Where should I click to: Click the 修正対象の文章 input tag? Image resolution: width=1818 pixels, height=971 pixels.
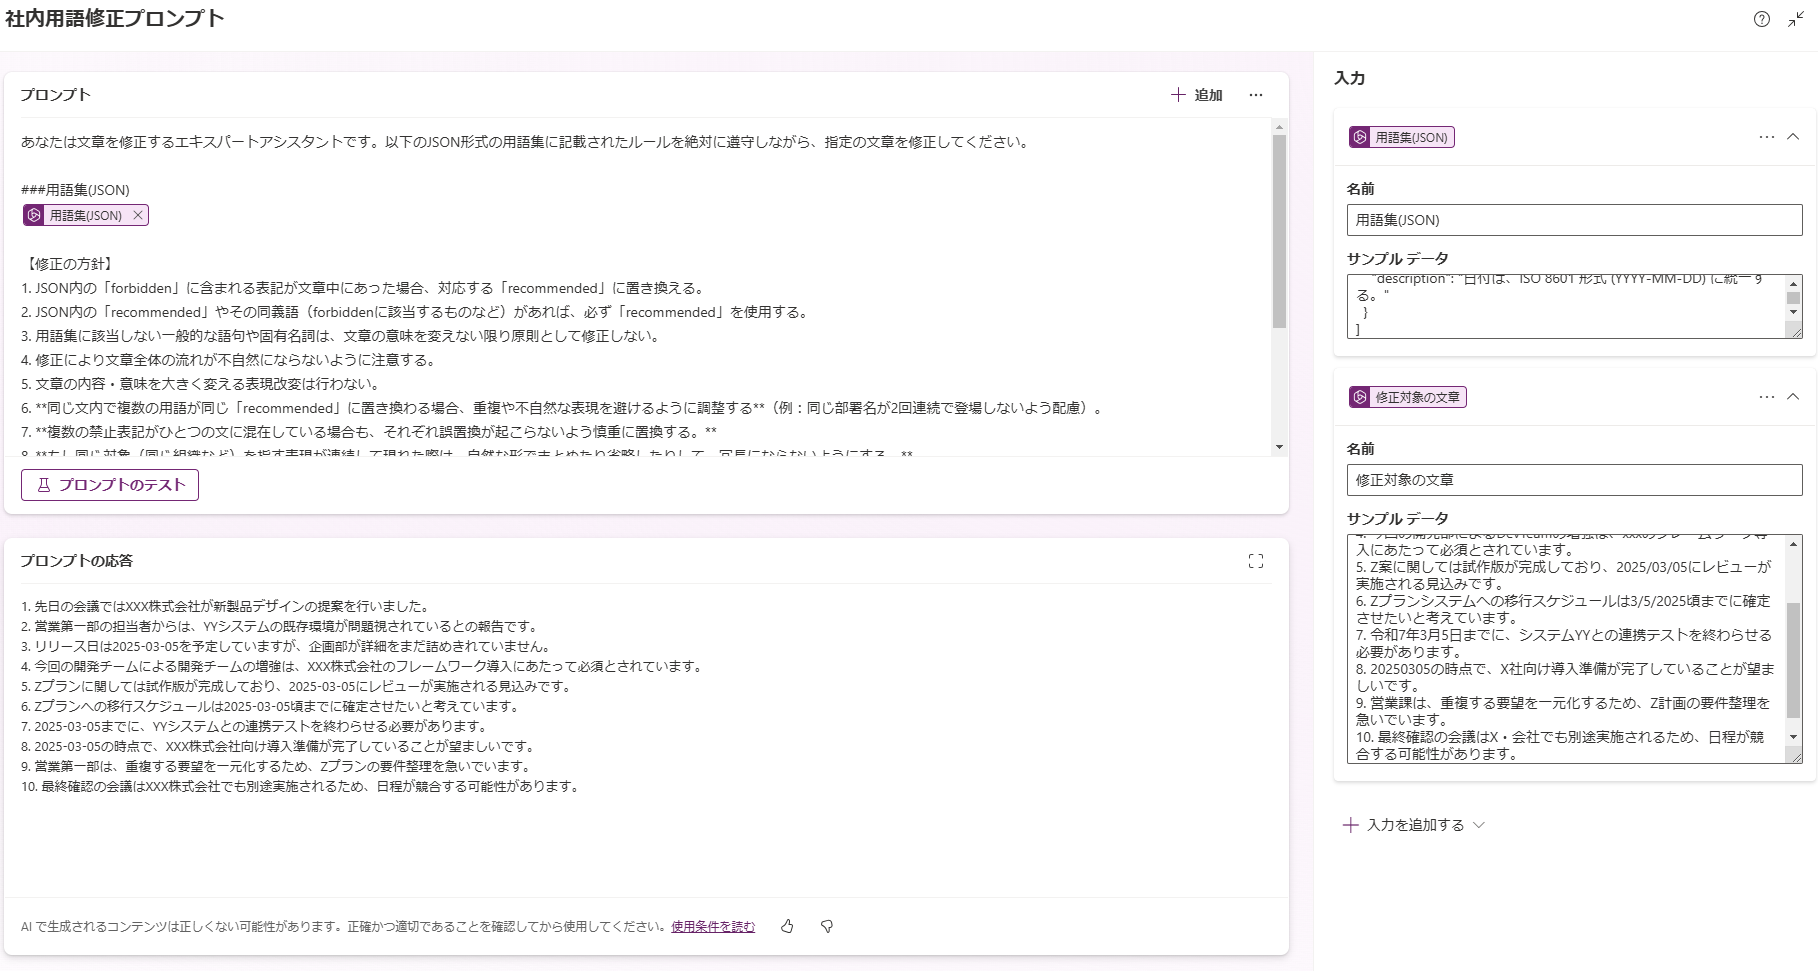pyautogui.click(x=1407, y=397)
